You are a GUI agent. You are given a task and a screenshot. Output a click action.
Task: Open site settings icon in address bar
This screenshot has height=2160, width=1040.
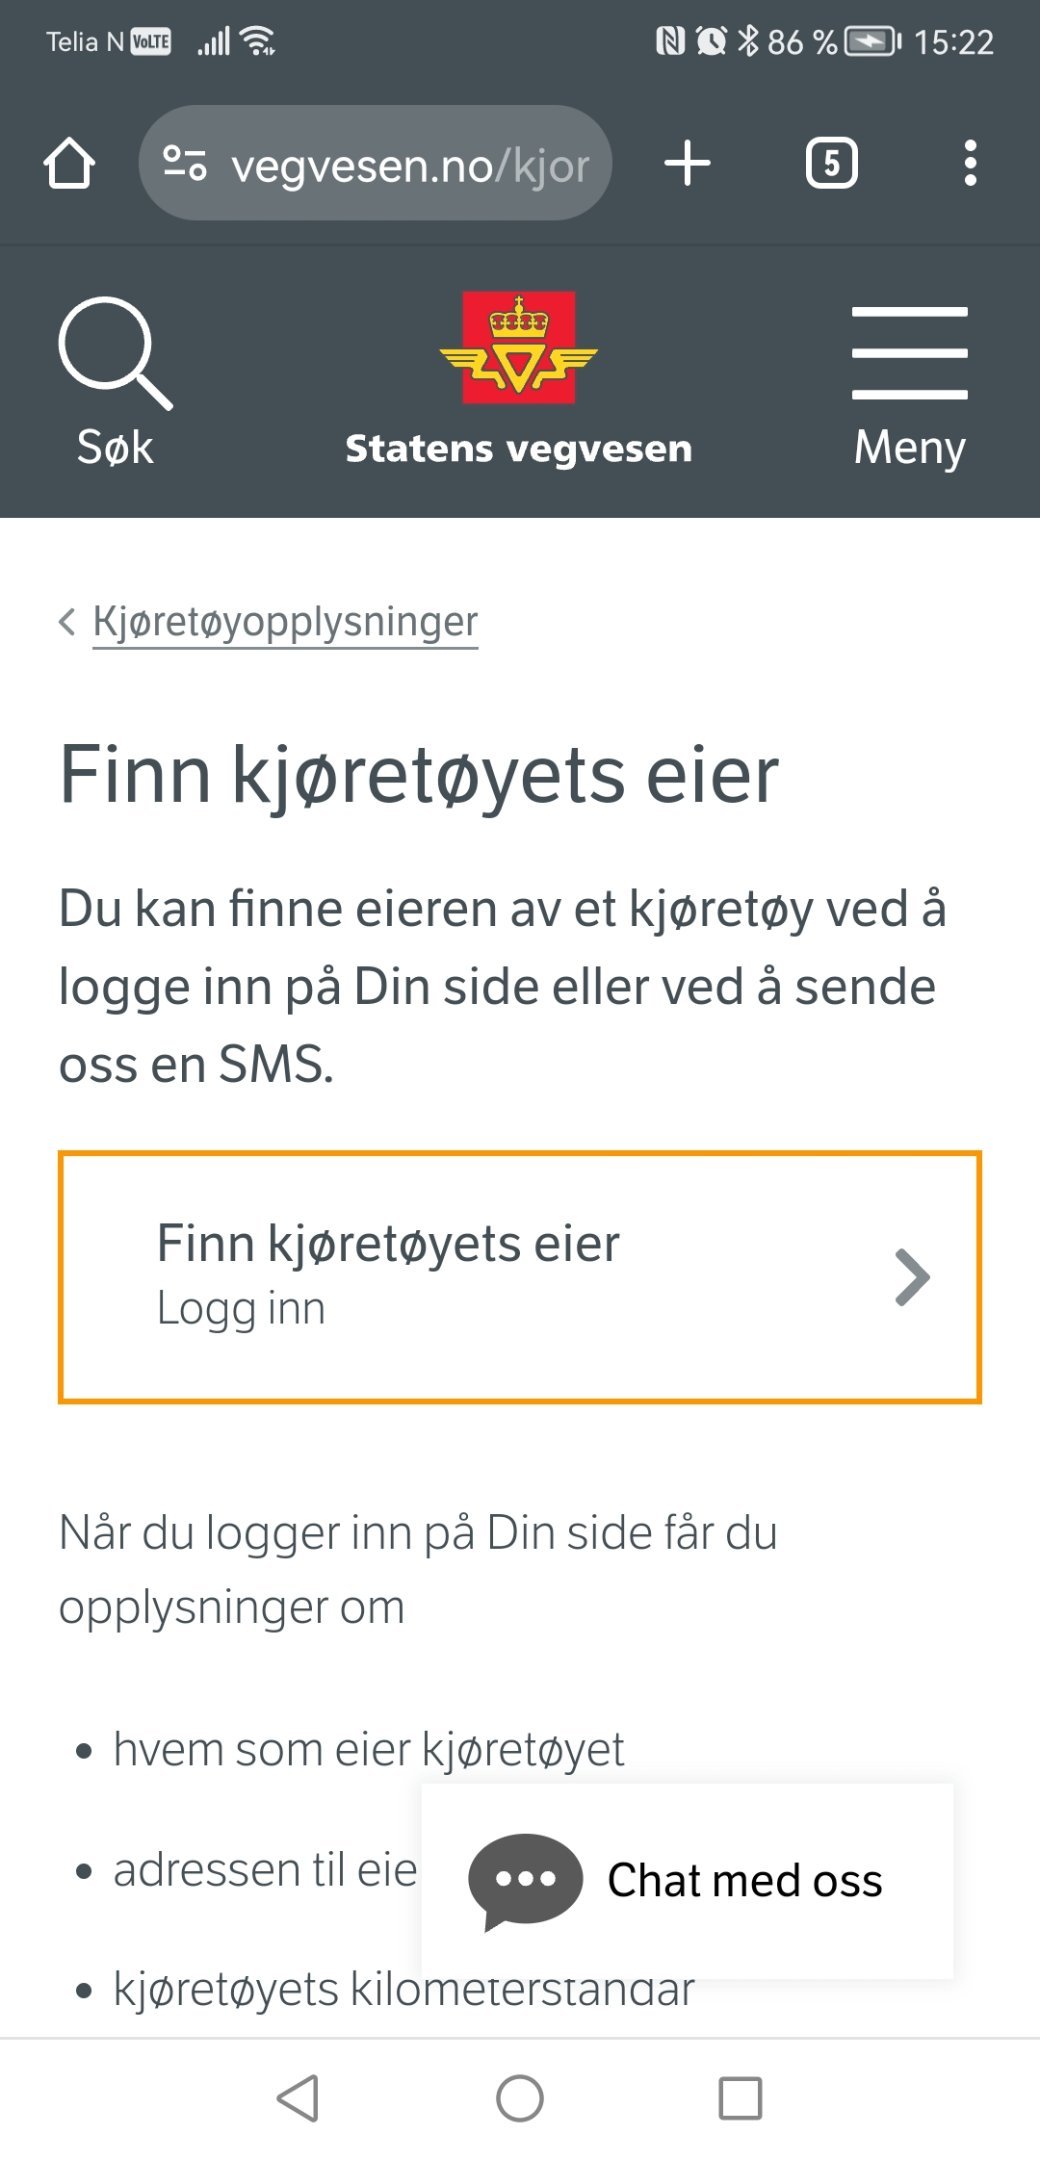[x=184, y=163]
